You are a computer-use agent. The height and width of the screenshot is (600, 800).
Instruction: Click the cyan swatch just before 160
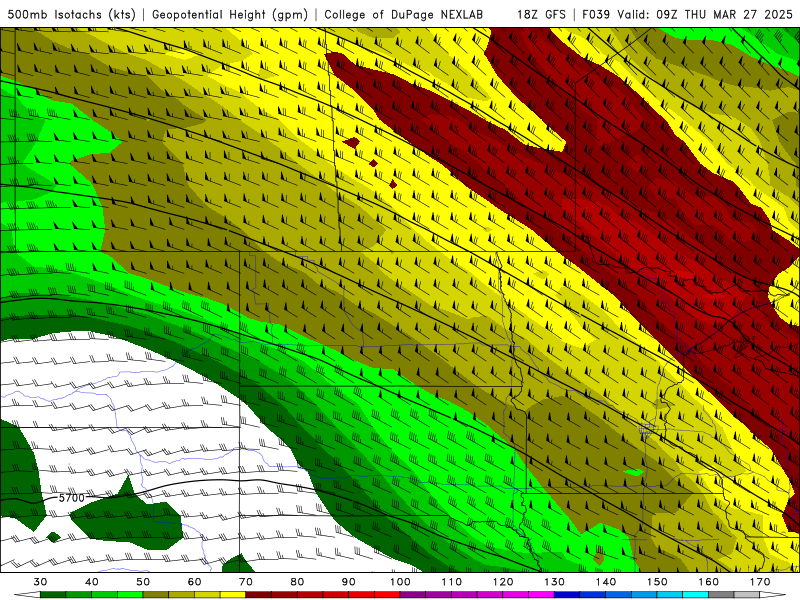[696, 595]
